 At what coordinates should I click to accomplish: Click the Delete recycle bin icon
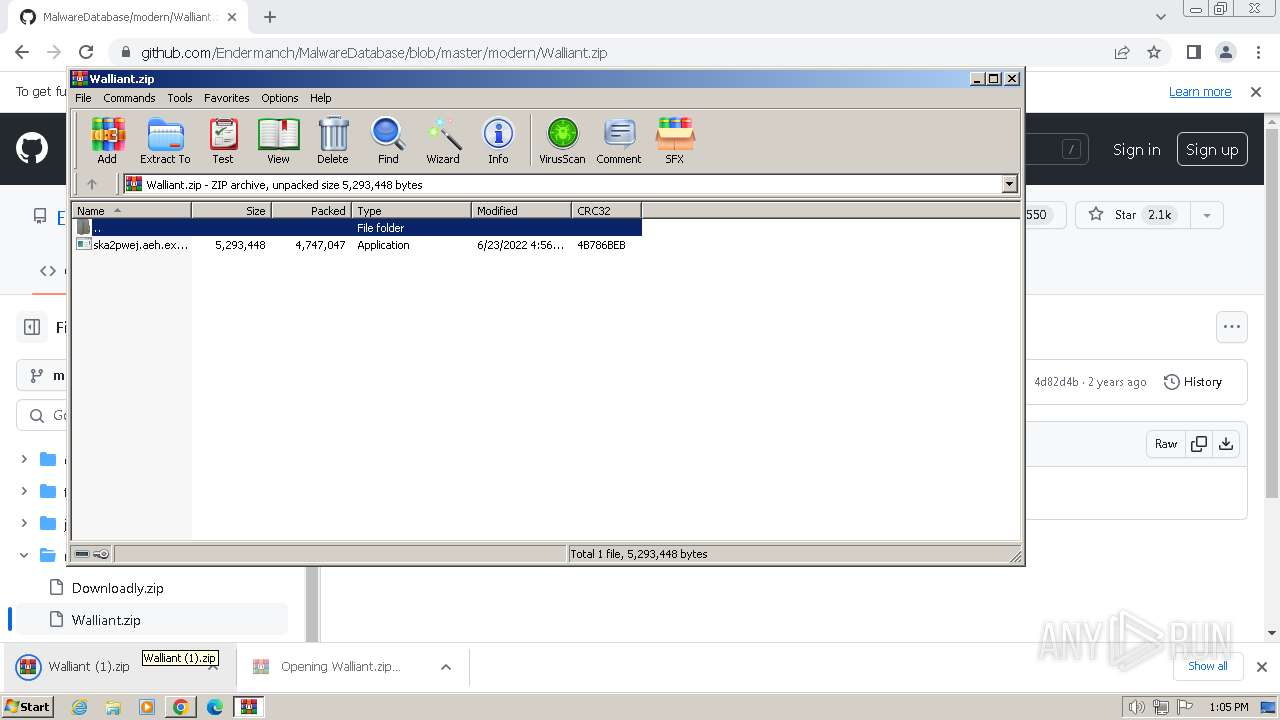tap(333, 140)
